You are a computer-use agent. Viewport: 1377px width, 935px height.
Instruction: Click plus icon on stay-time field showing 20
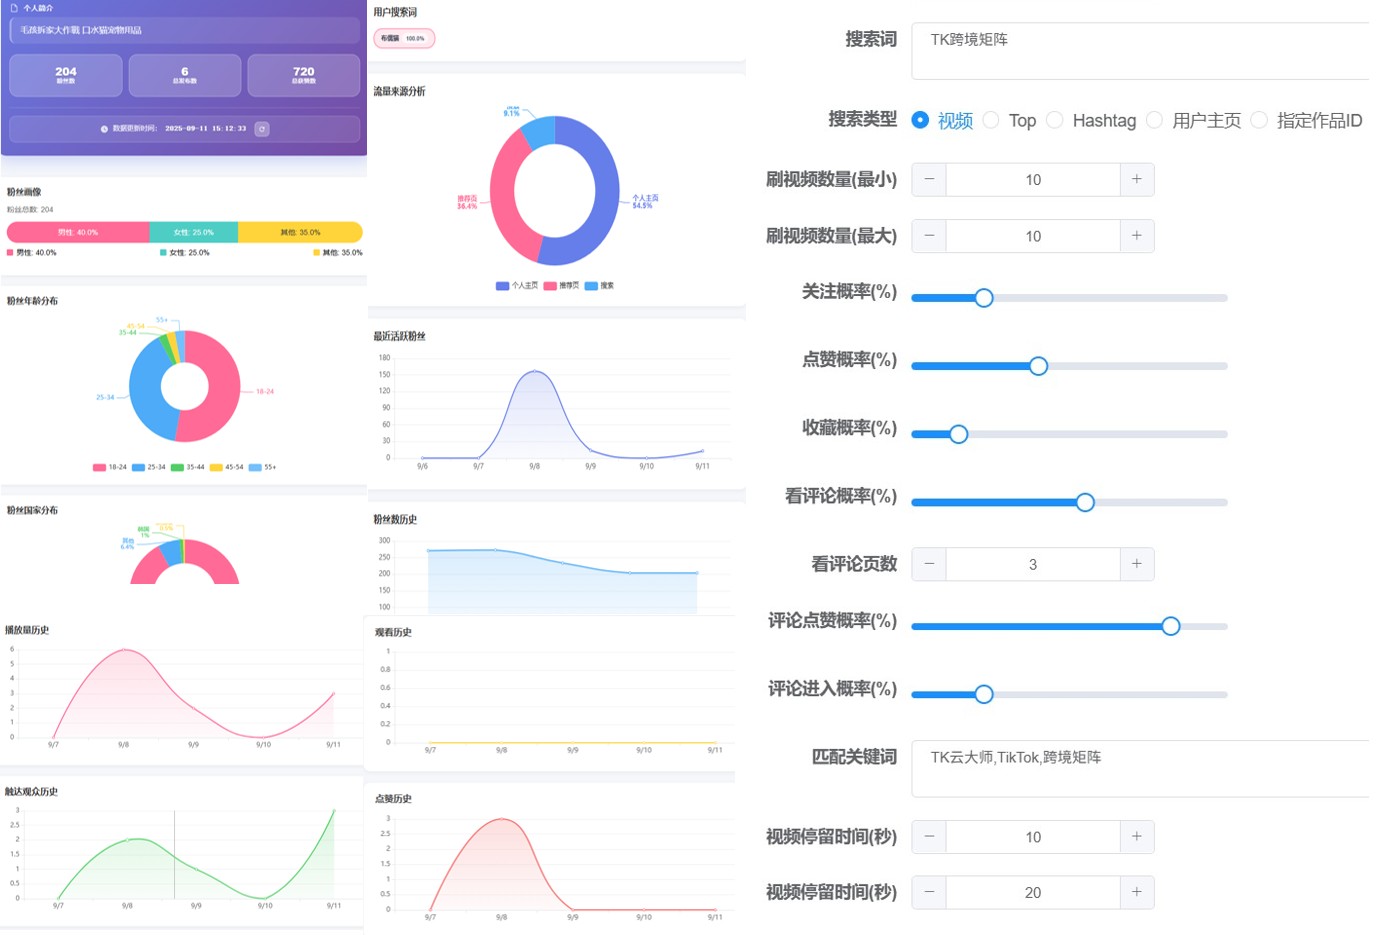(1136, 892)
